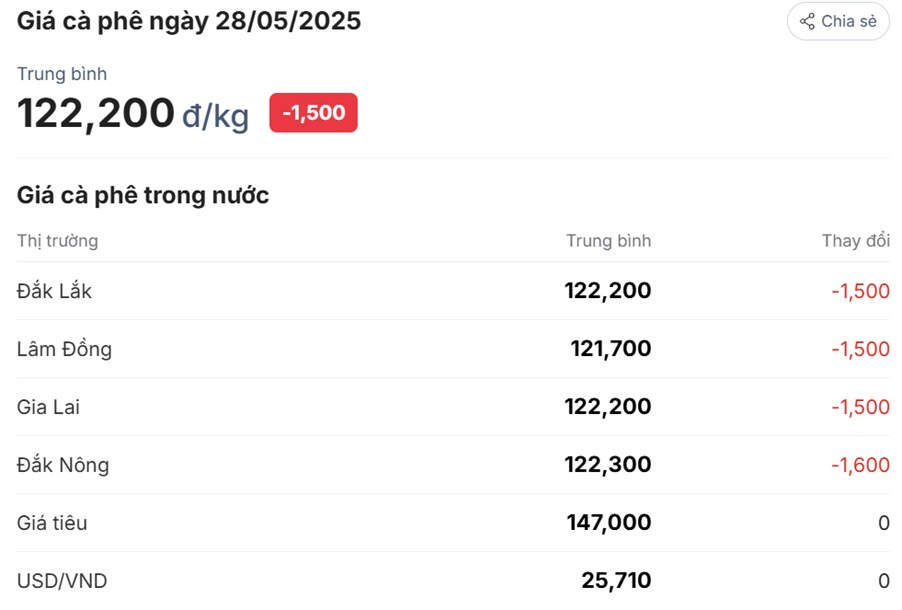
Task: Open the Gia Lai market entry
Action: (x=48, y=407)
